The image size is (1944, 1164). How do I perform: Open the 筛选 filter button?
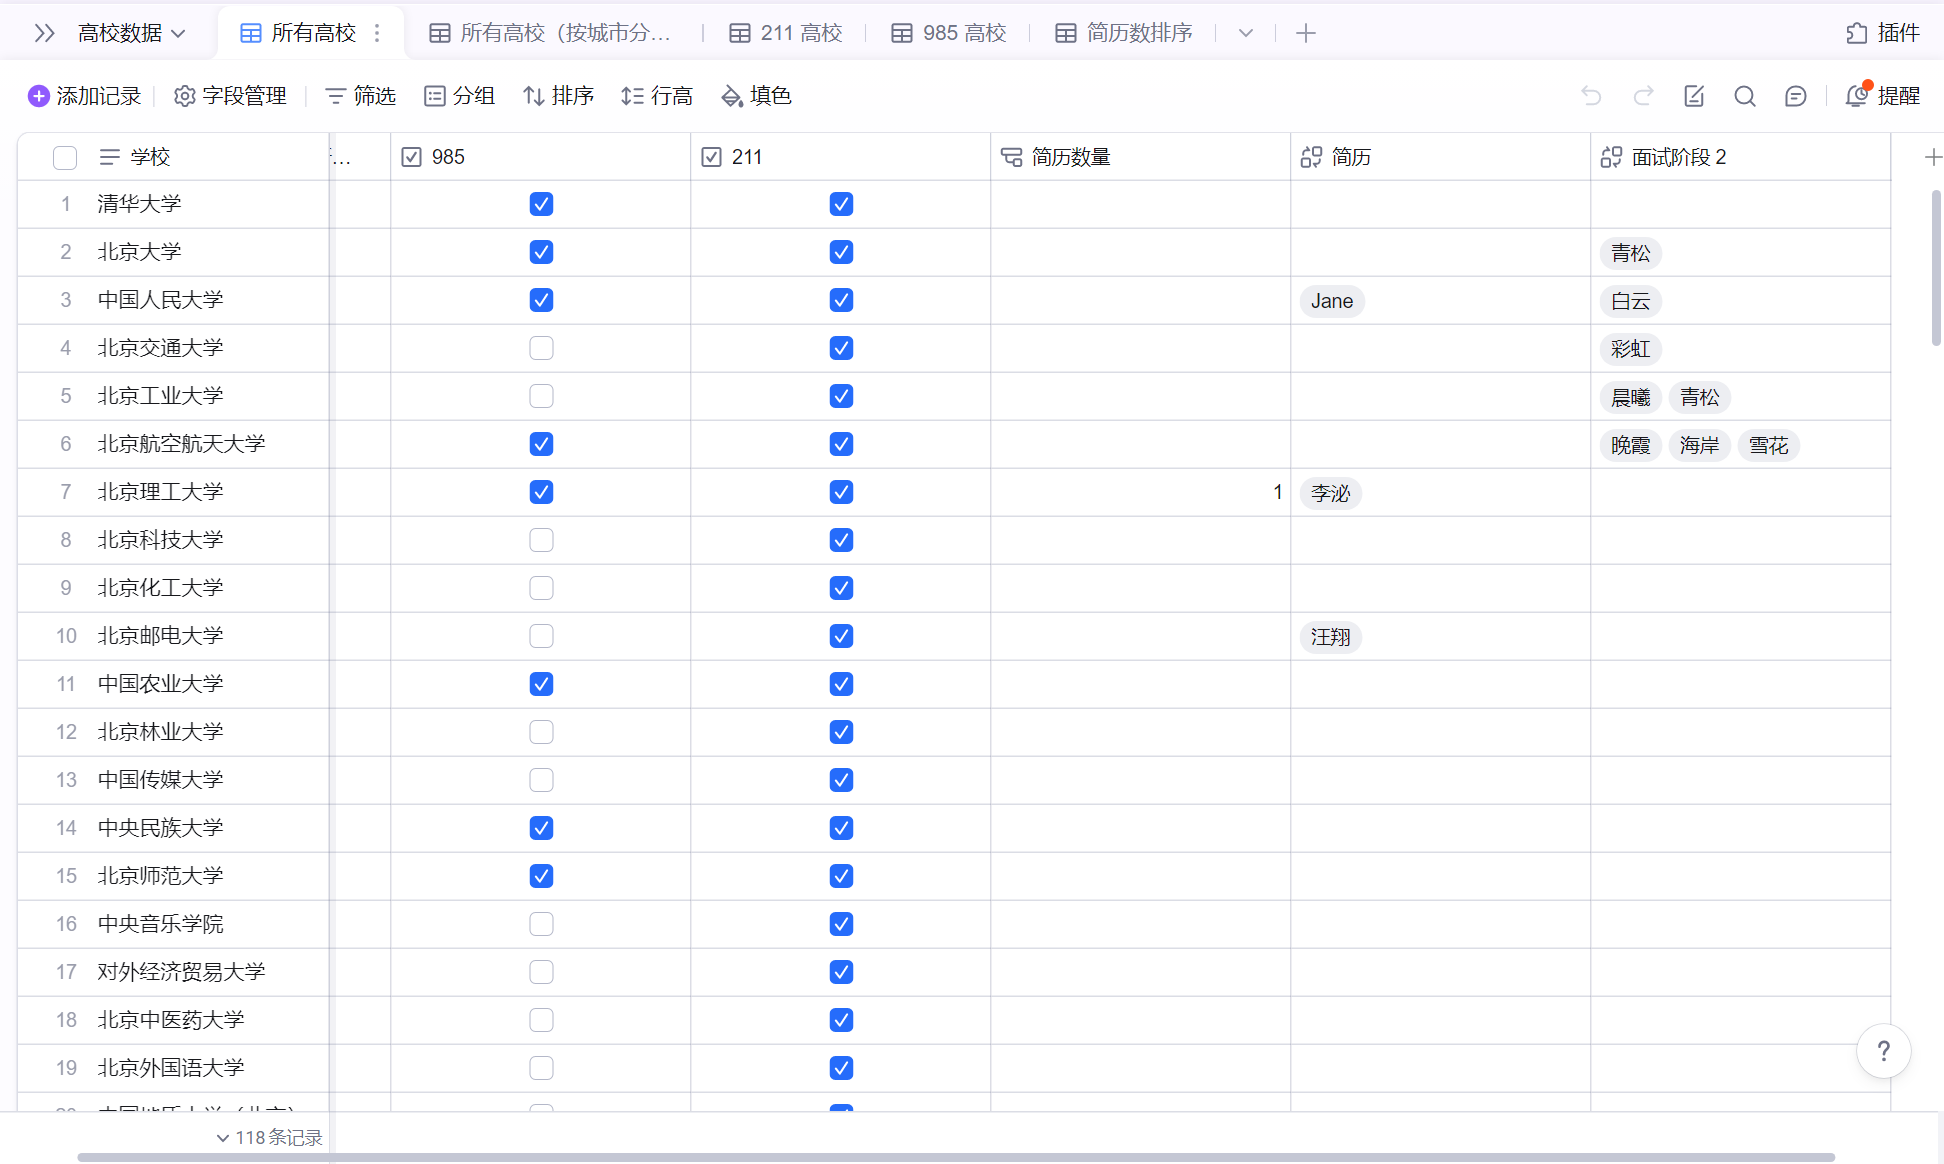click(361, 96)
